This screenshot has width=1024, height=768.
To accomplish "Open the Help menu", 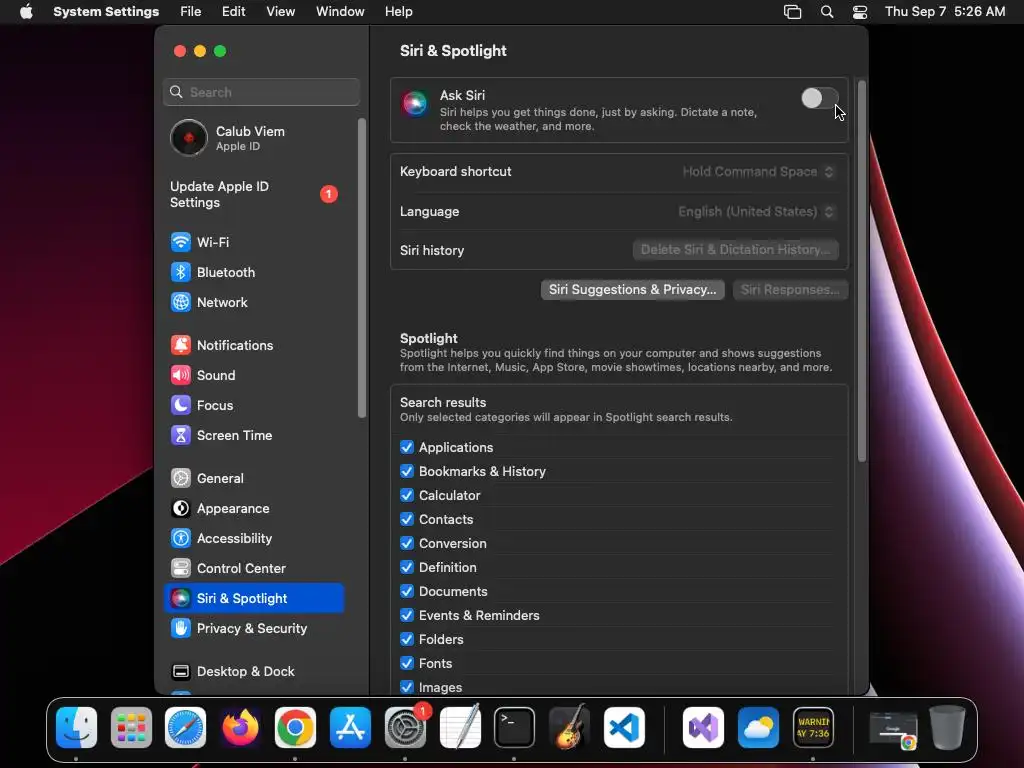I will click(398, 12).
